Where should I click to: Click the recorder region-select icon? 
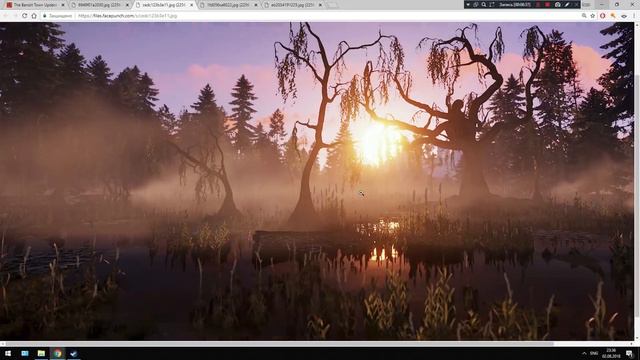tap(492, 4)
